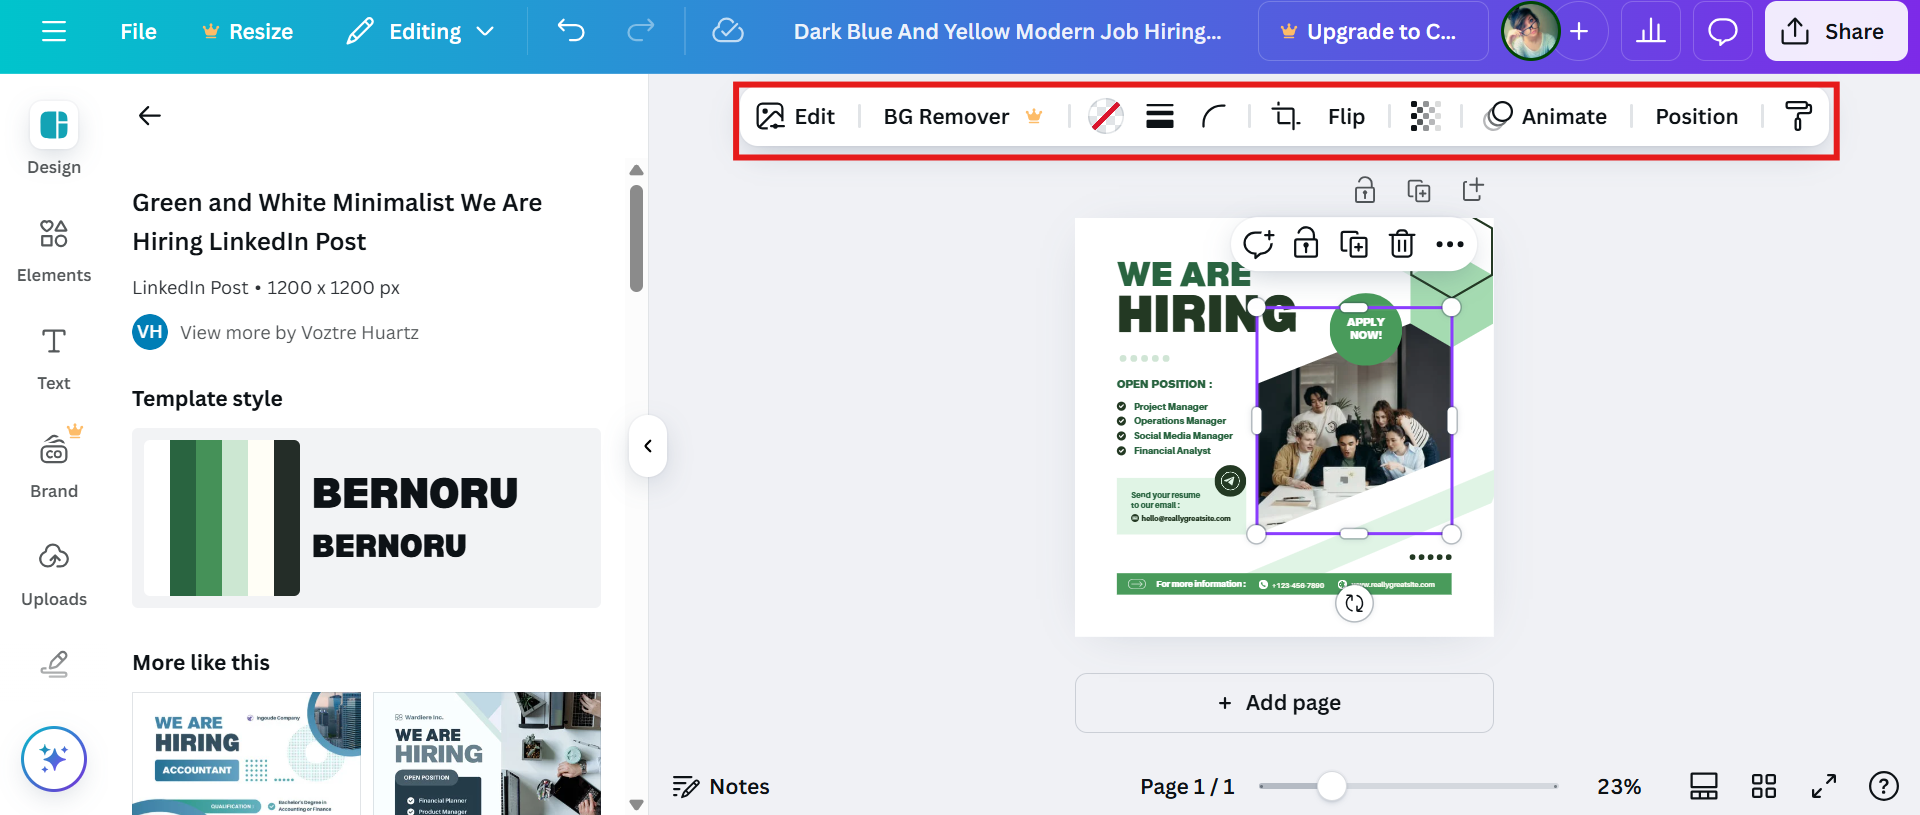Undo the last action

571,31
